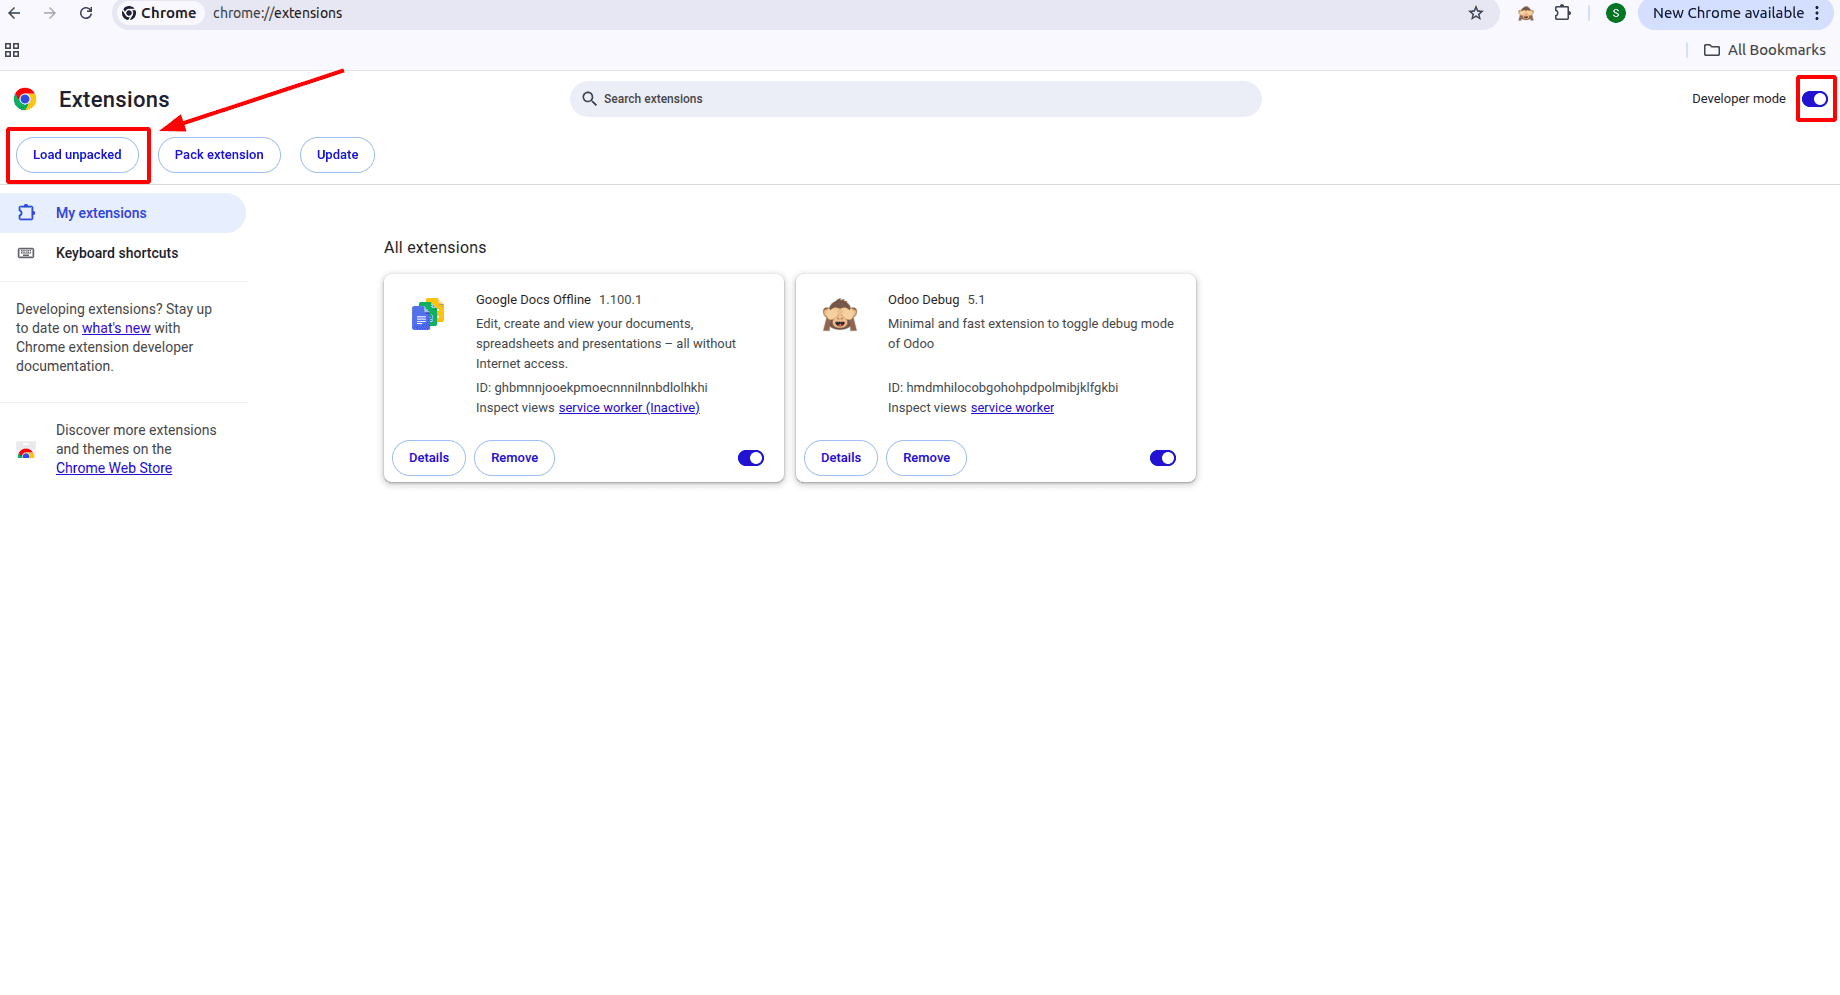
Task: Click the browser back arrow
Action: click(15, 13)
